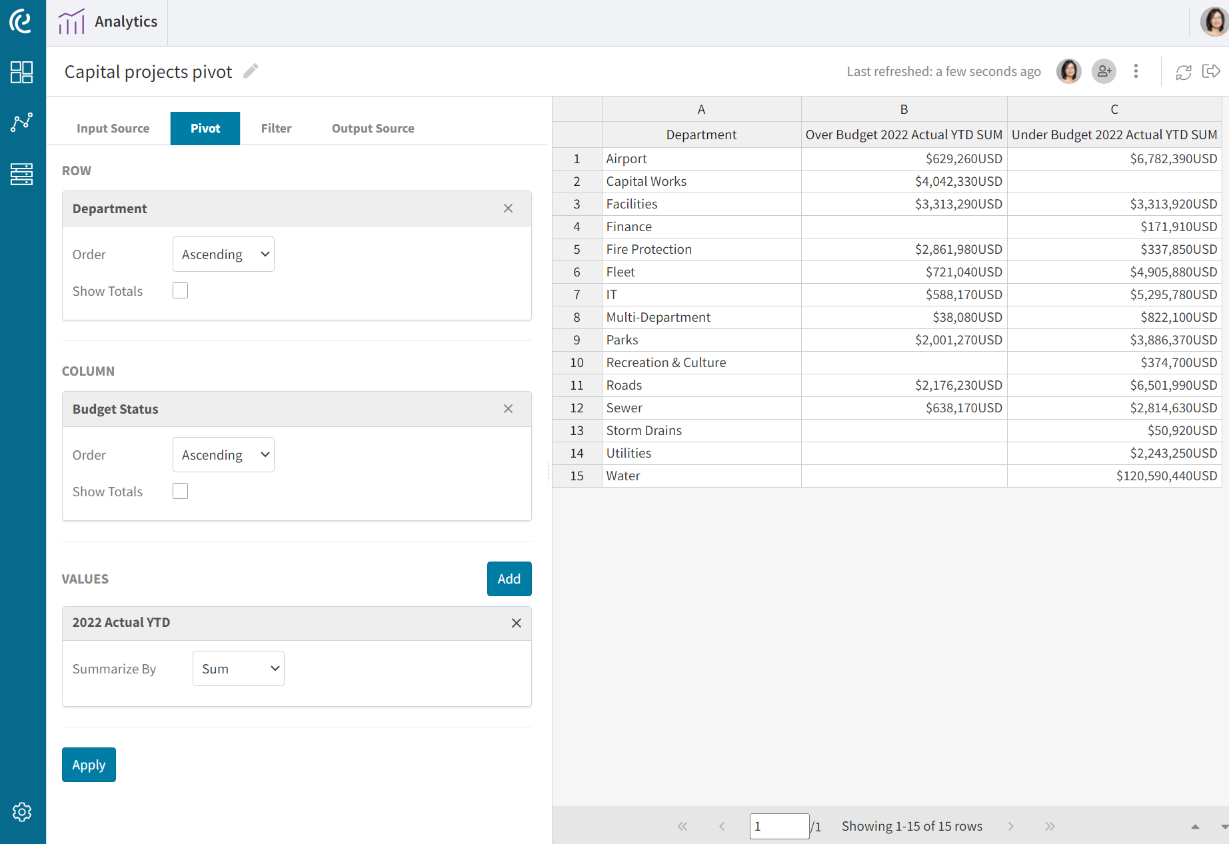The width and height of the screenshot is (1229, 844).
Task: Export the pivot using the export icon
Action: 1211,71
